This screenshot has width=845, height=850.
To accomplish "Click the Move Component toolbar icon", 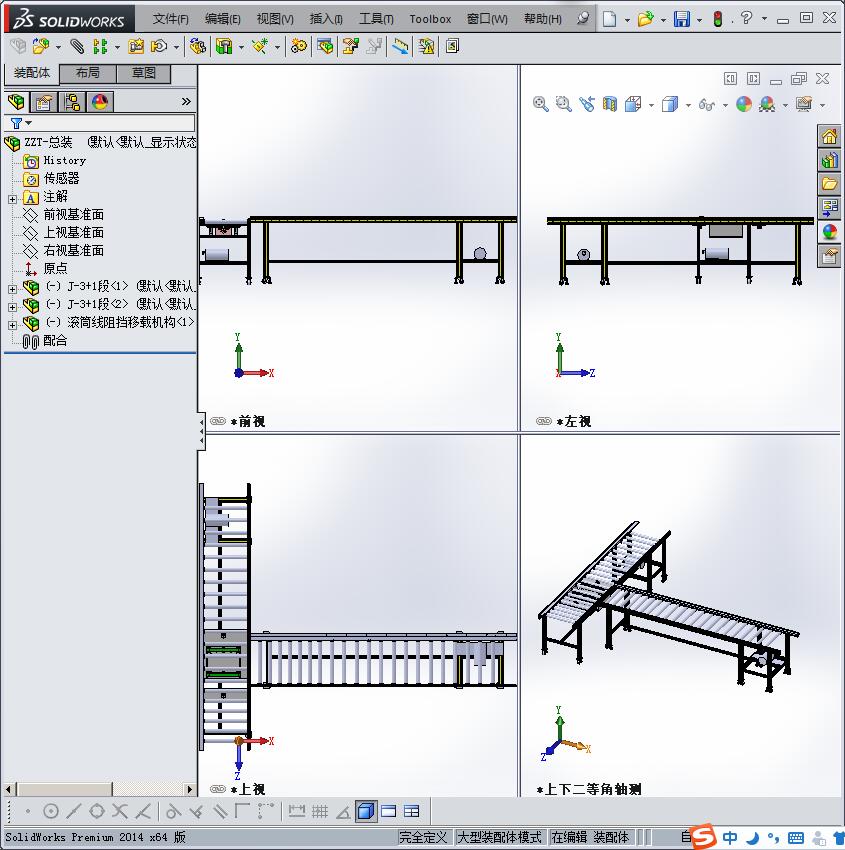I will coord(158,47).
